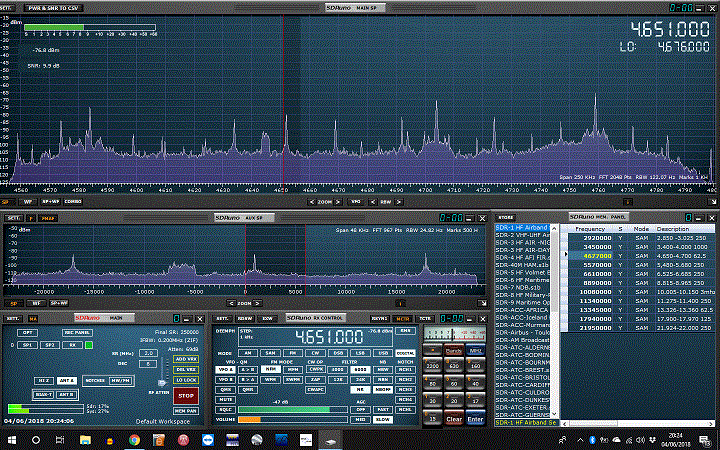Open the REC PANEL button
Screen dimensions: 720x450
77,332
